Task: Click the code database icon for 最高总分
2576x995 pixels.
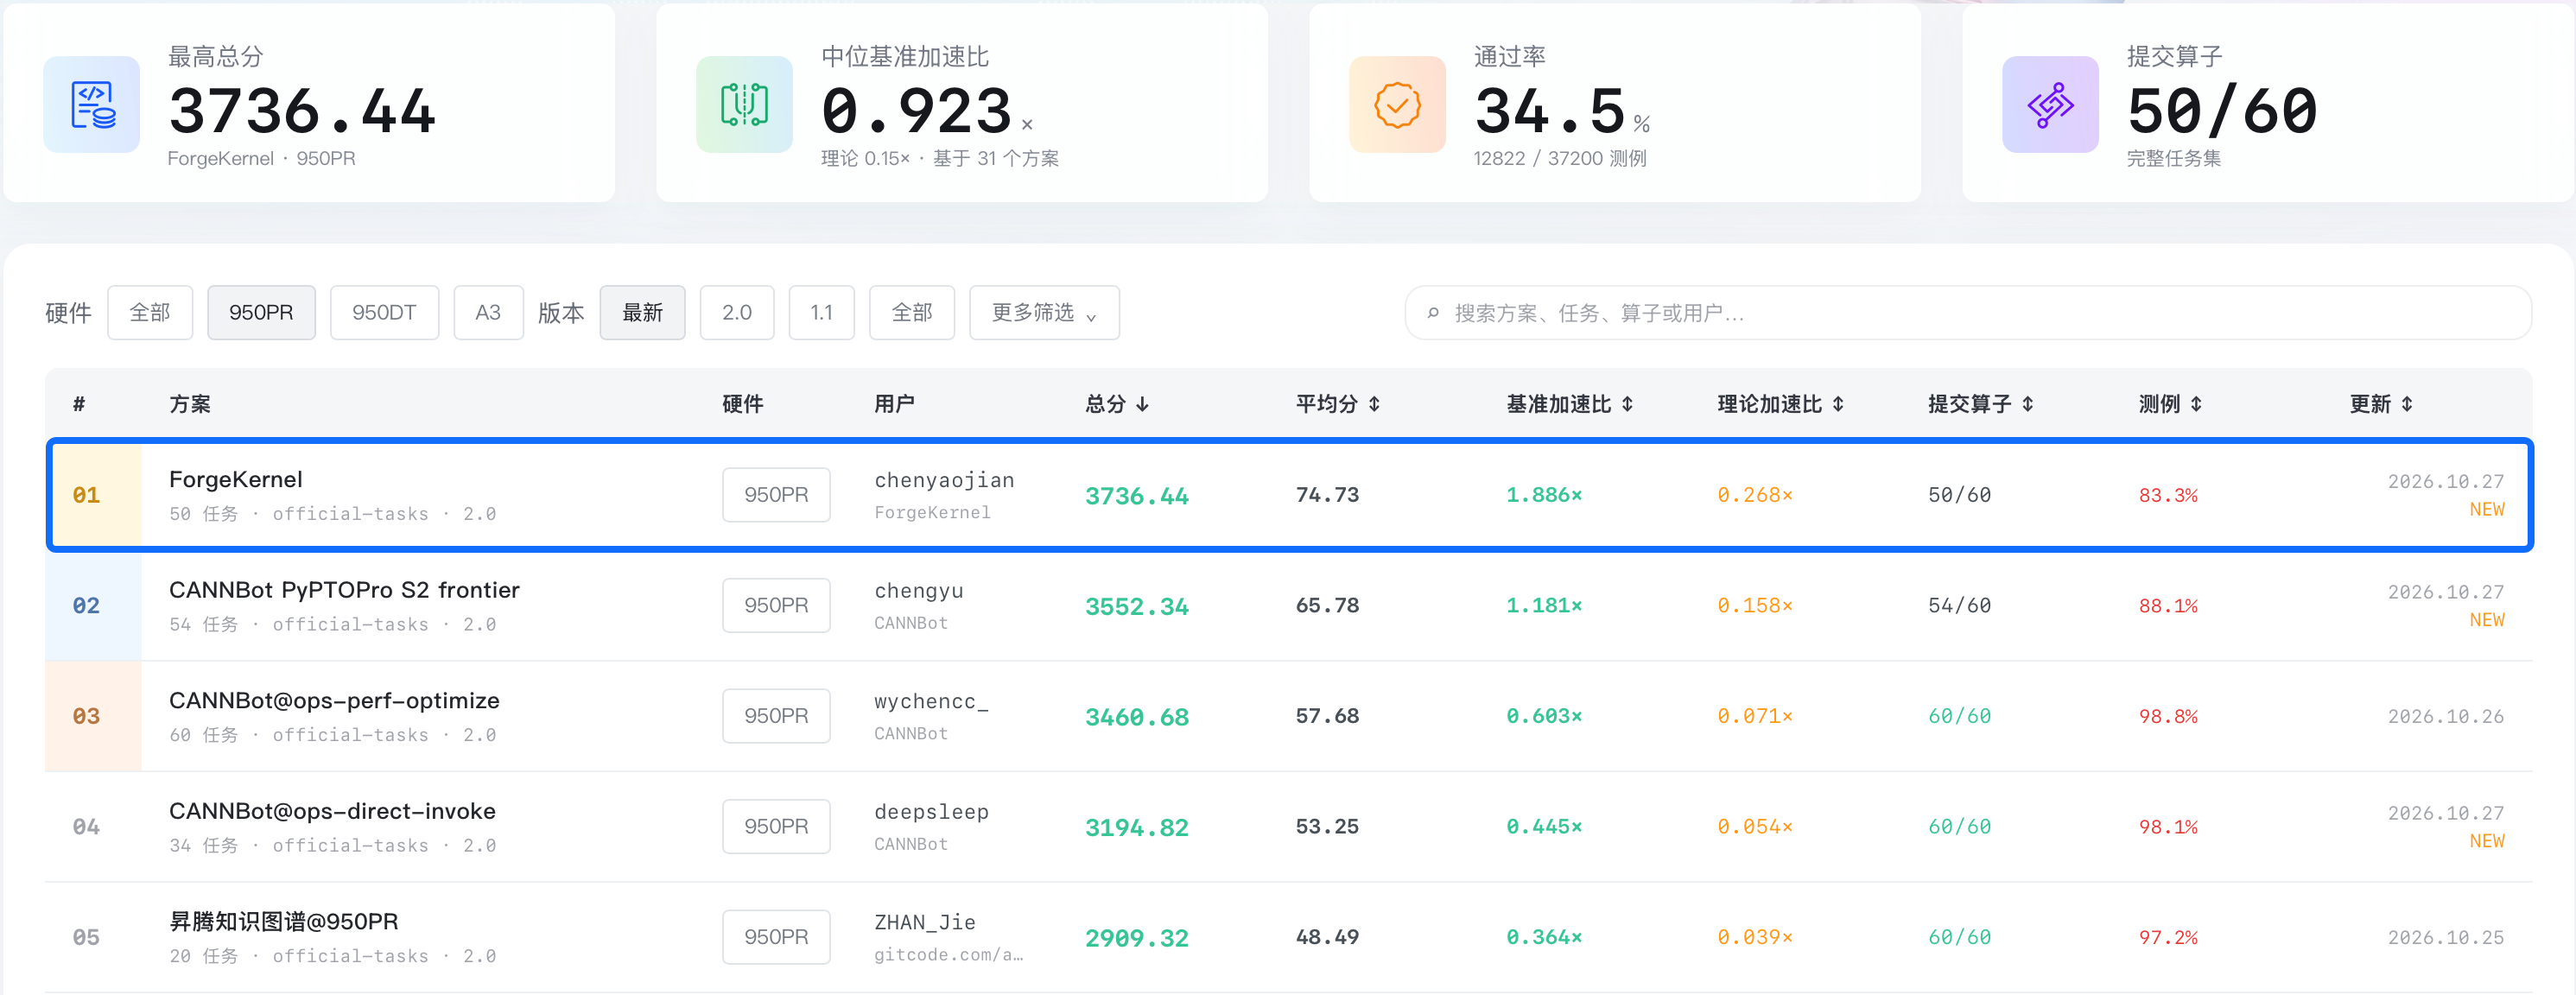Action: [x=92, y=105]
